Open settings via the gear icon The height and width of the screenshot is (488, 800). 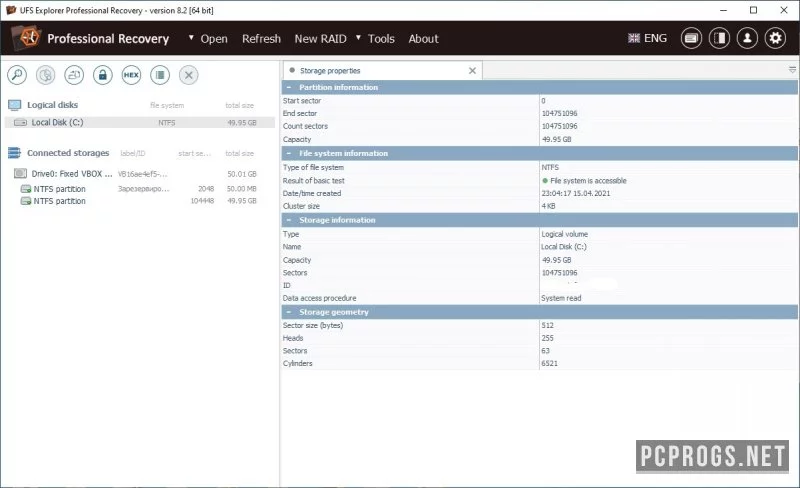(775, 38)
